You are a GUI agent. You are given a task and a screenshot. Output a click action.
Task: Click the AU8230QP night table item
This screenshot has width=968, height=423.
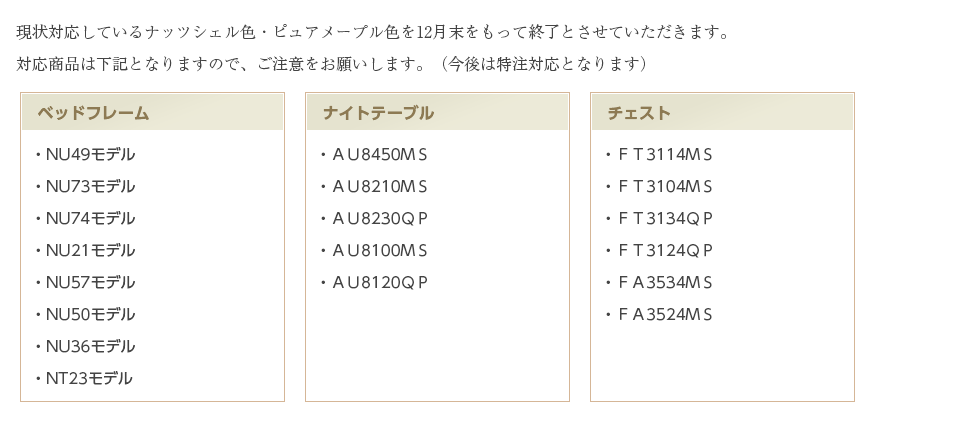(x=380, y=219)
